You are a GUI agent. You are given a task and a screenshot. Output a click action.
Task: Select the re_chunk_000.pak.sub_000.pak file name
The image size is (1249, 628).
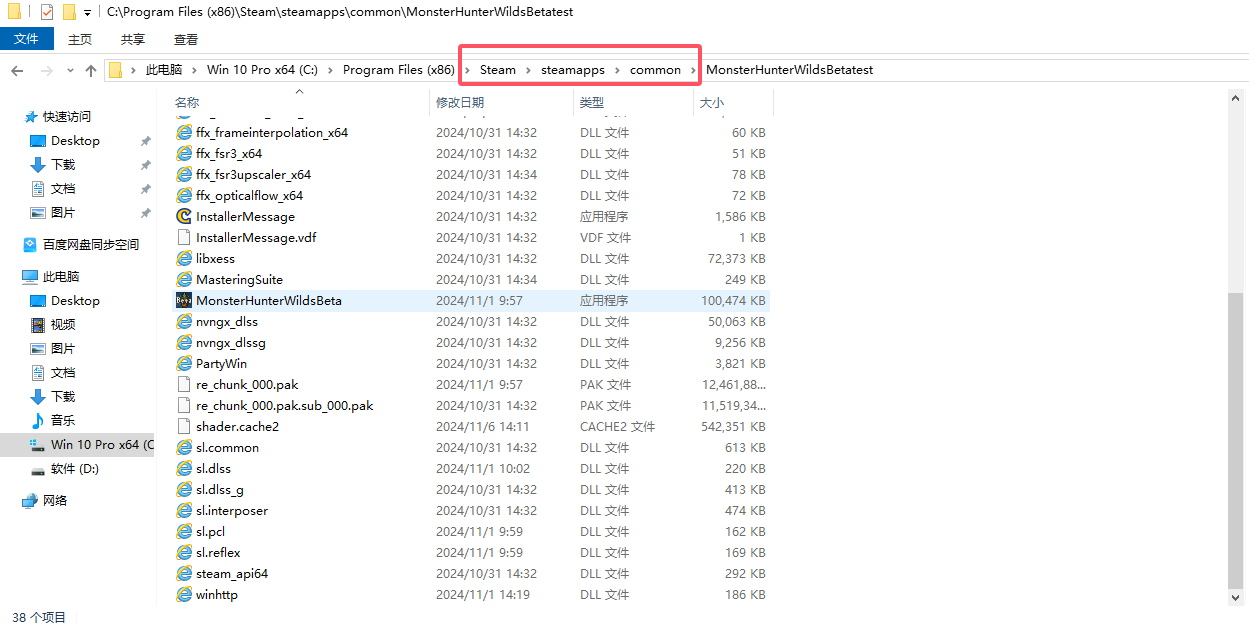285,406
